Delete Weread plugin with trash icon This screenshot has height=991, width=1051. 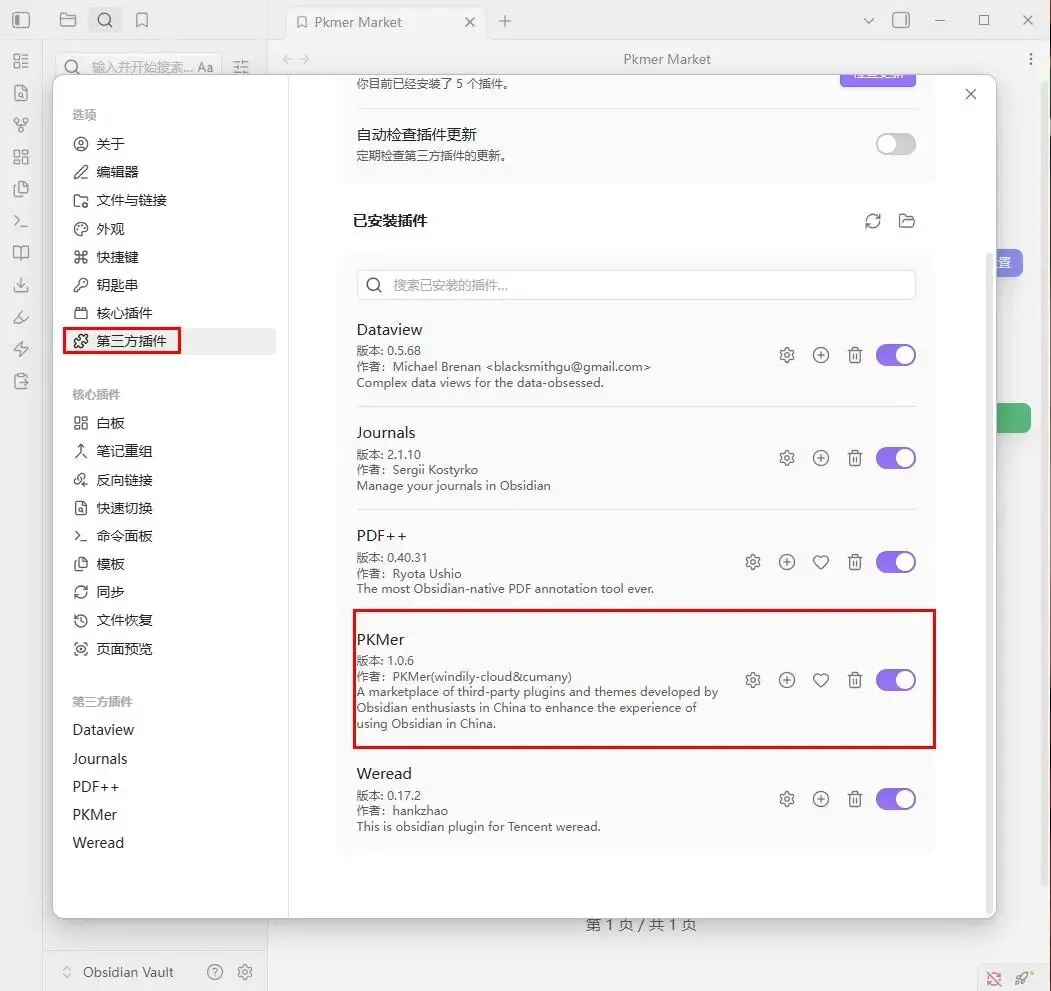[x=855, y=799]
